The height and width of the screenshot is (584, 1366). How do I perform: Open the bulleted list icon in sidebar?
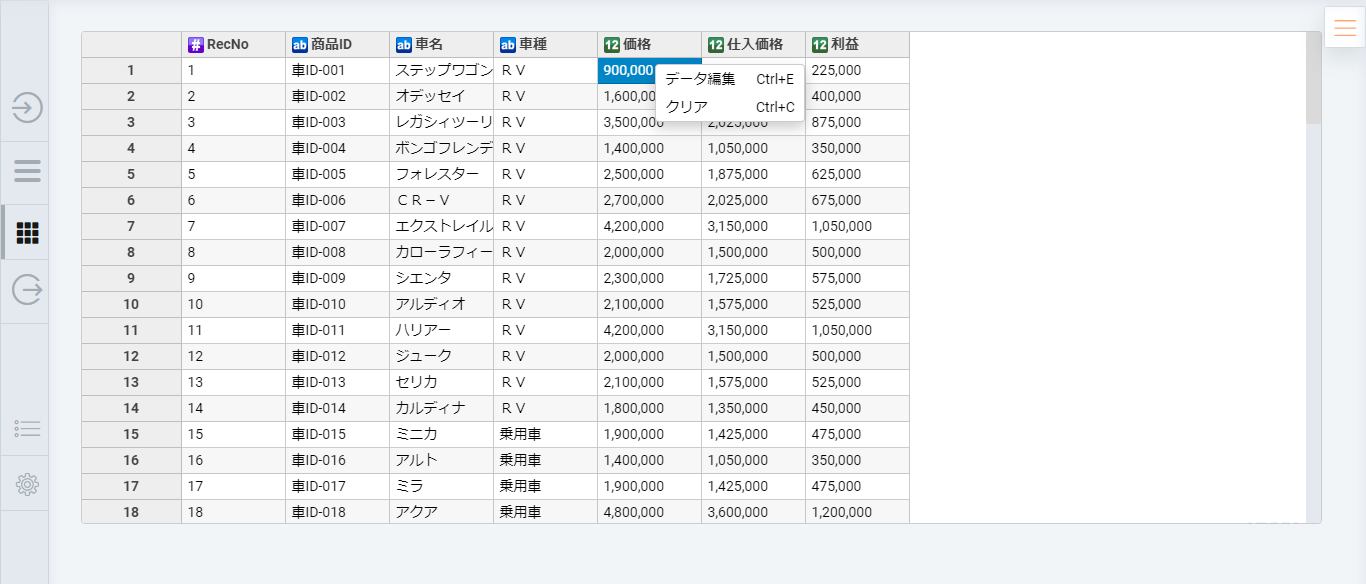[x=27, y=429]
